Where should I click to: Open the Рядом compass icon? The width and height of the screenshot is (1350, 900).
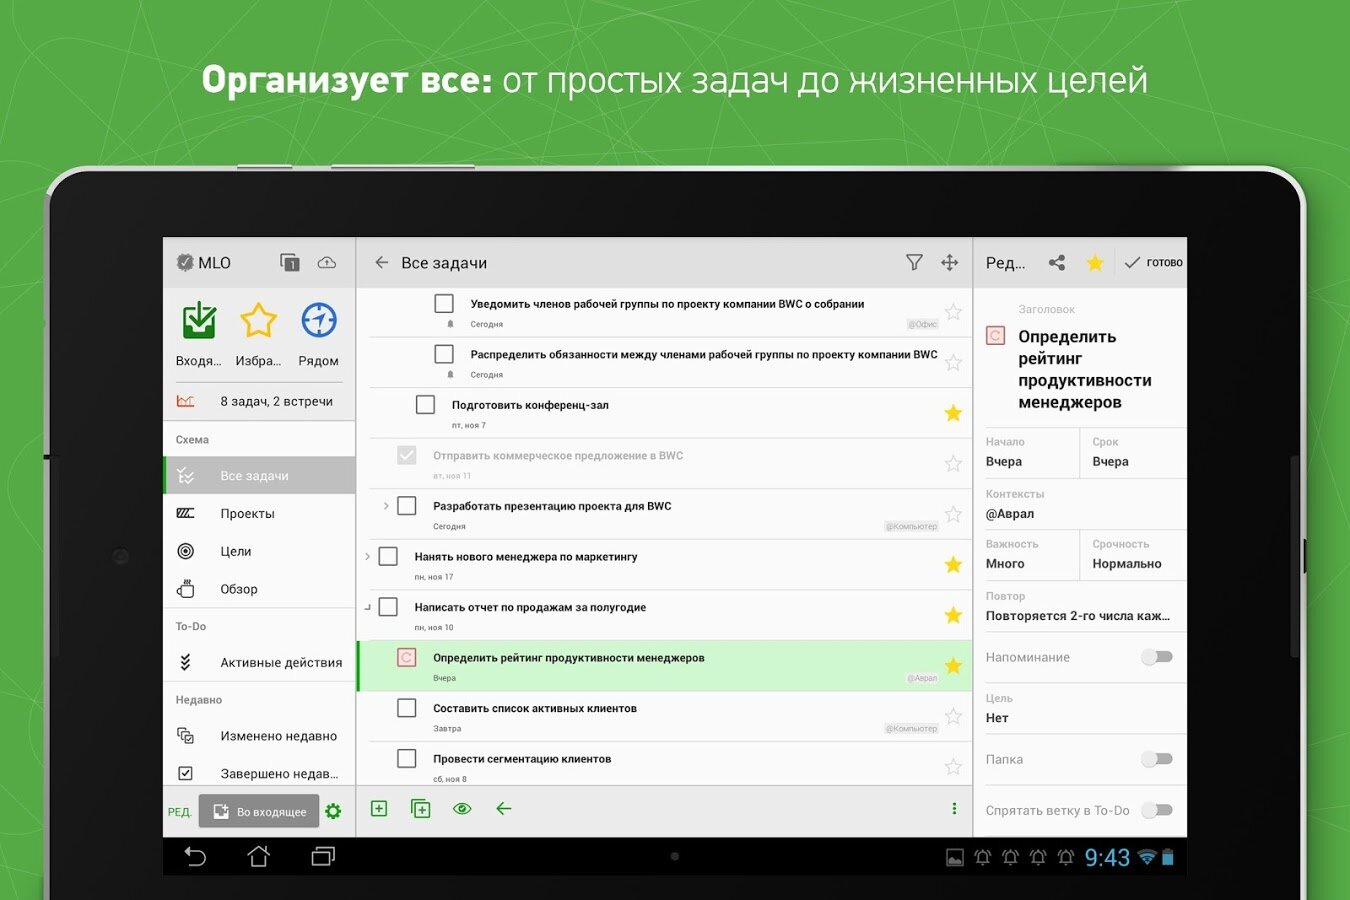(319, 321)
